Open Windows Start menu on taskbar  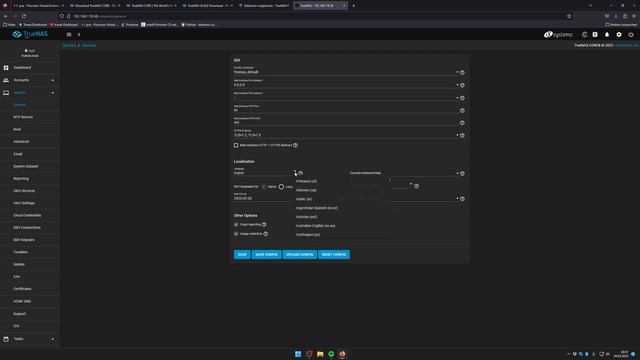[x=298, y=354]
